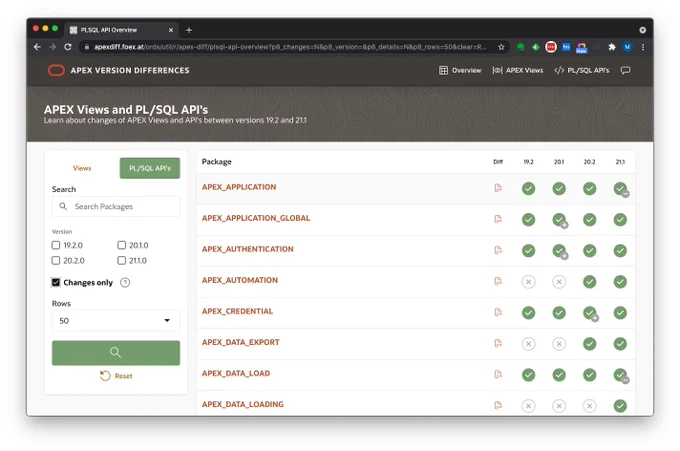Click the 19.2 column header

[x=528, y=162]
